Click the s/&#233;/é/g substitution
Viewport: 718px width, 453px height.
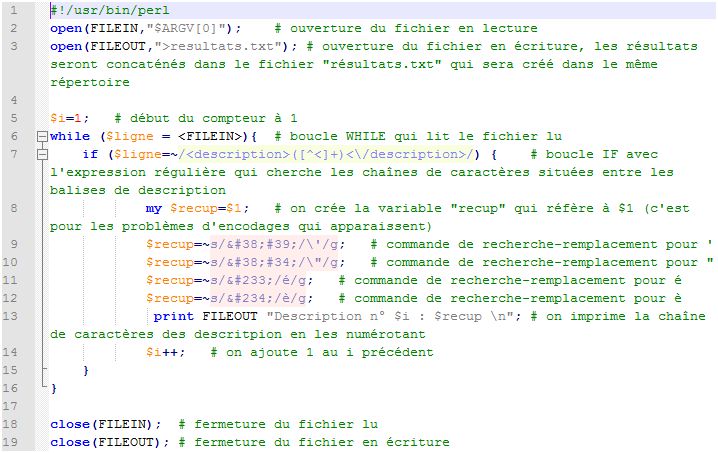258,280
